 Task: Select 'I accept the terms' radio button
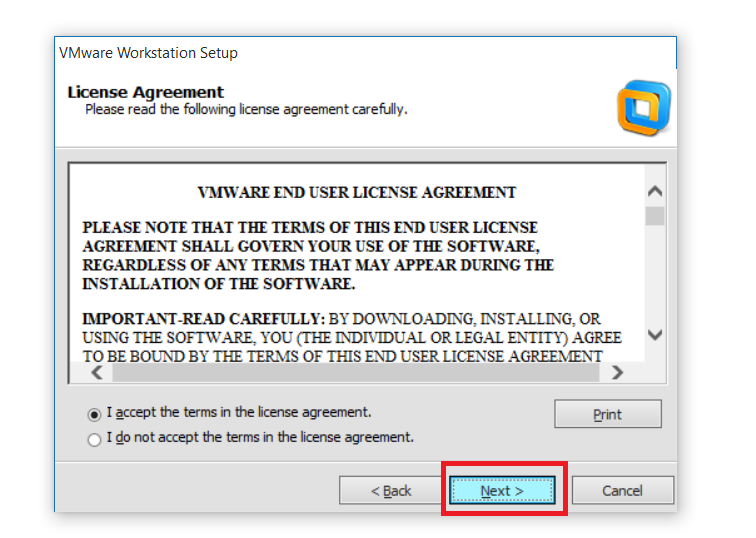click(x=94, y=414)
